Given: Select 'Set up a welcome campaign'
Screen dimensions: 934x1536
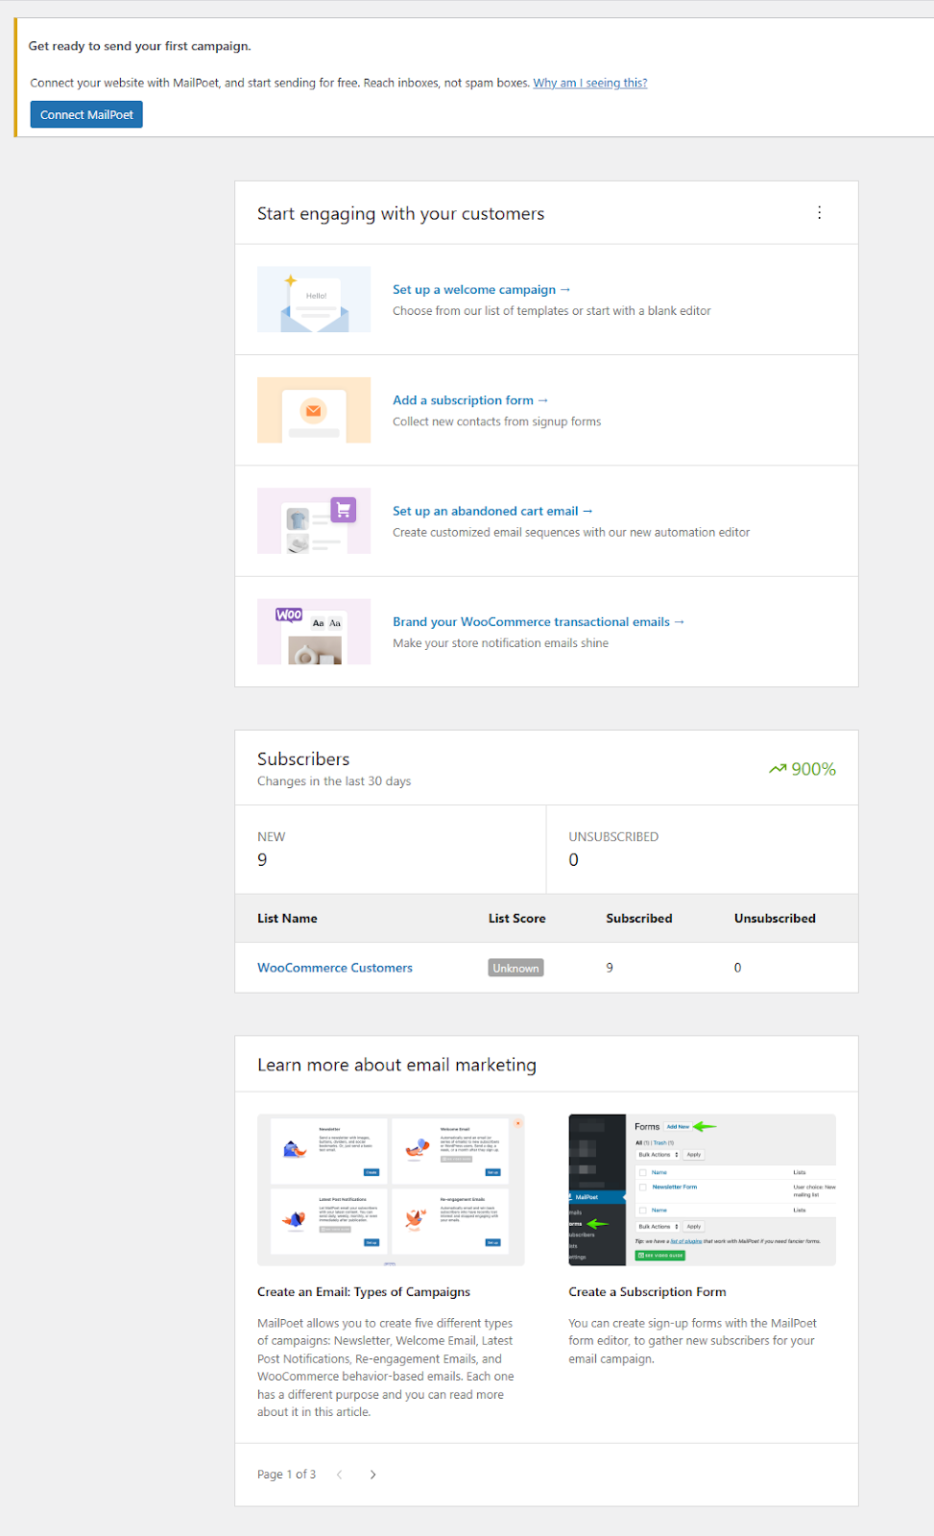Looking at the screenshot, I should [481, 289].
